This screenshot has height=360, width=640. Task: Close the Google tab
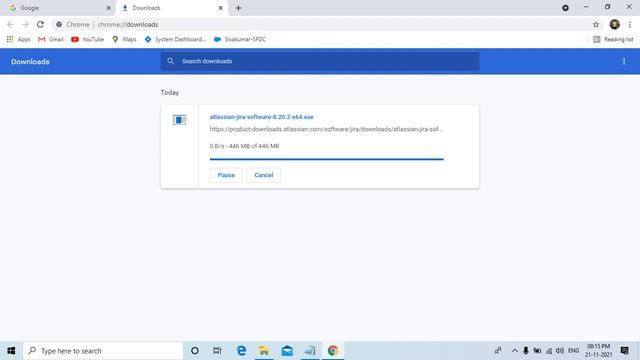point(109,8)
